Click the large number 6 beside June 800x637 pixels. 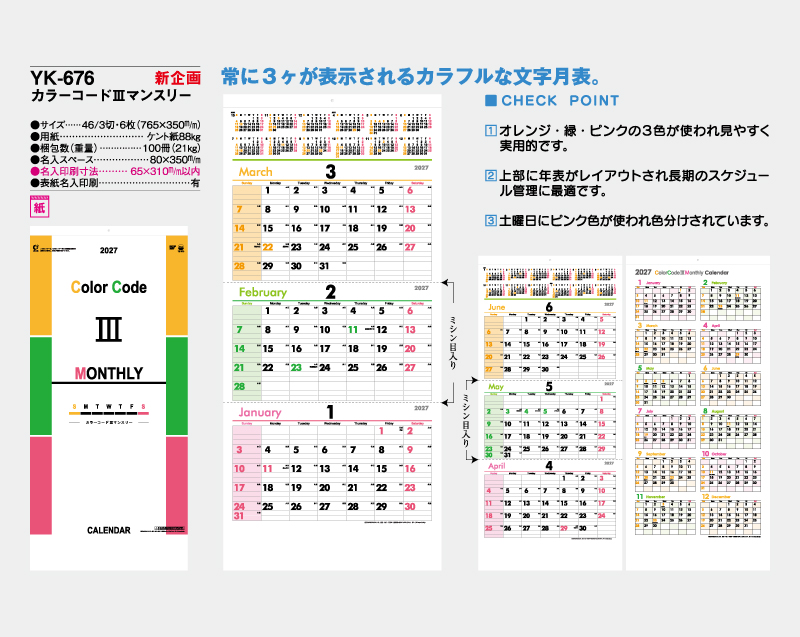click(549, 307)
